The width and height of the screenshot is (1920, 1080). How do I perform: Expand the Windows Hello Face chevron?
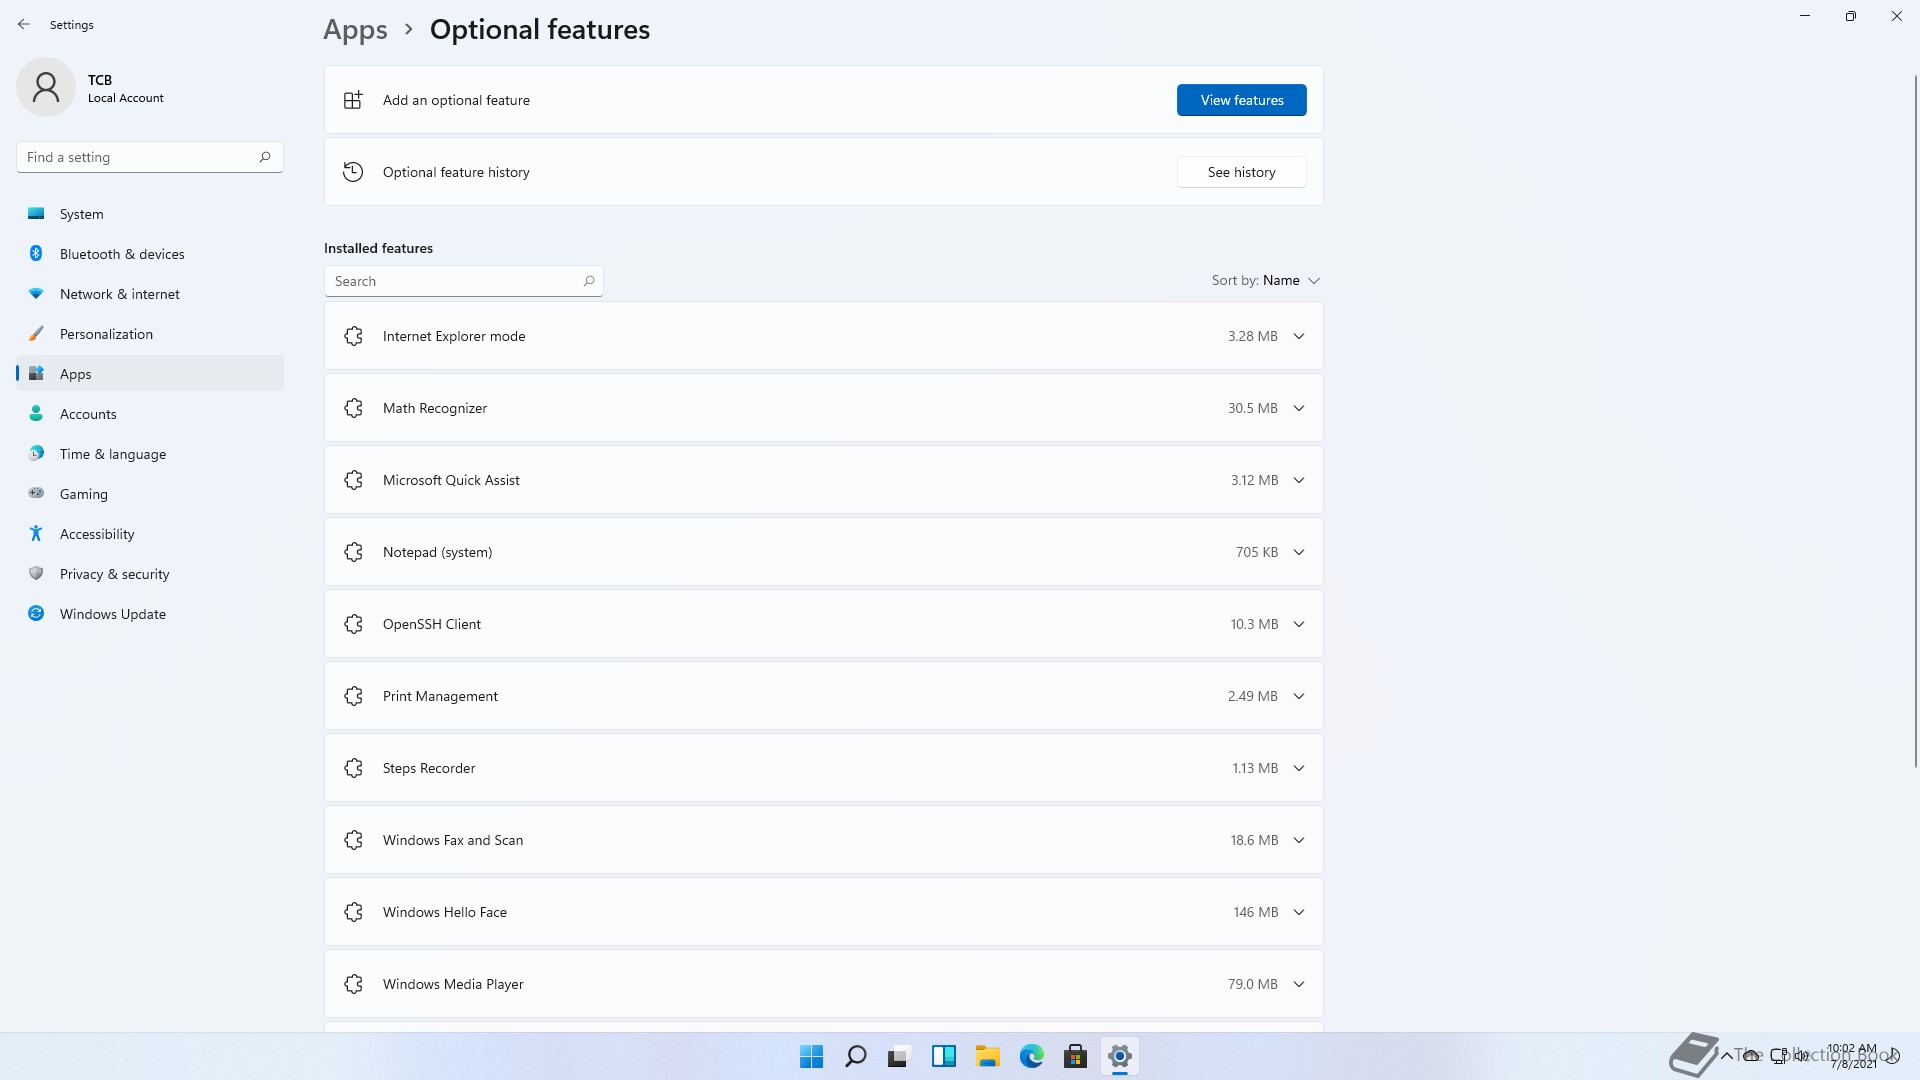point(1299,912)
